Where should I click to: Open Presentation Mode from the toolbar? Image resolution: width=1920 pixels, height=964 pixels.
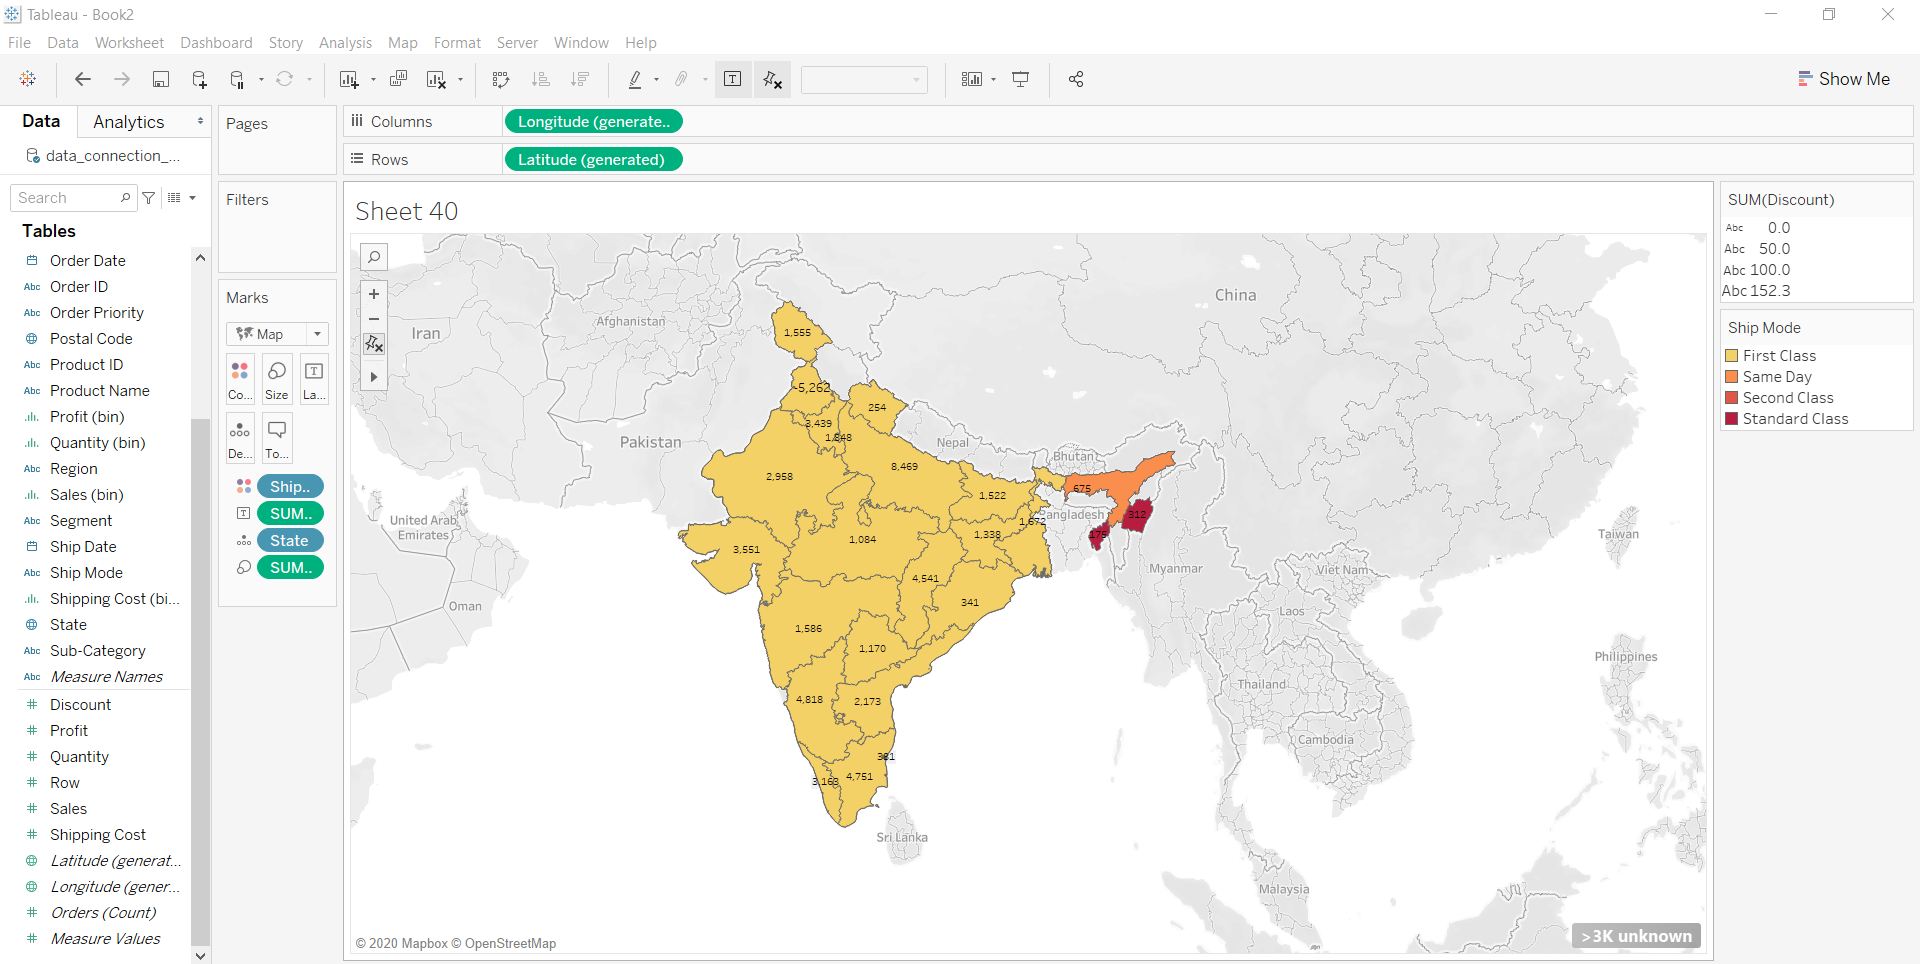coord(1020,80)
